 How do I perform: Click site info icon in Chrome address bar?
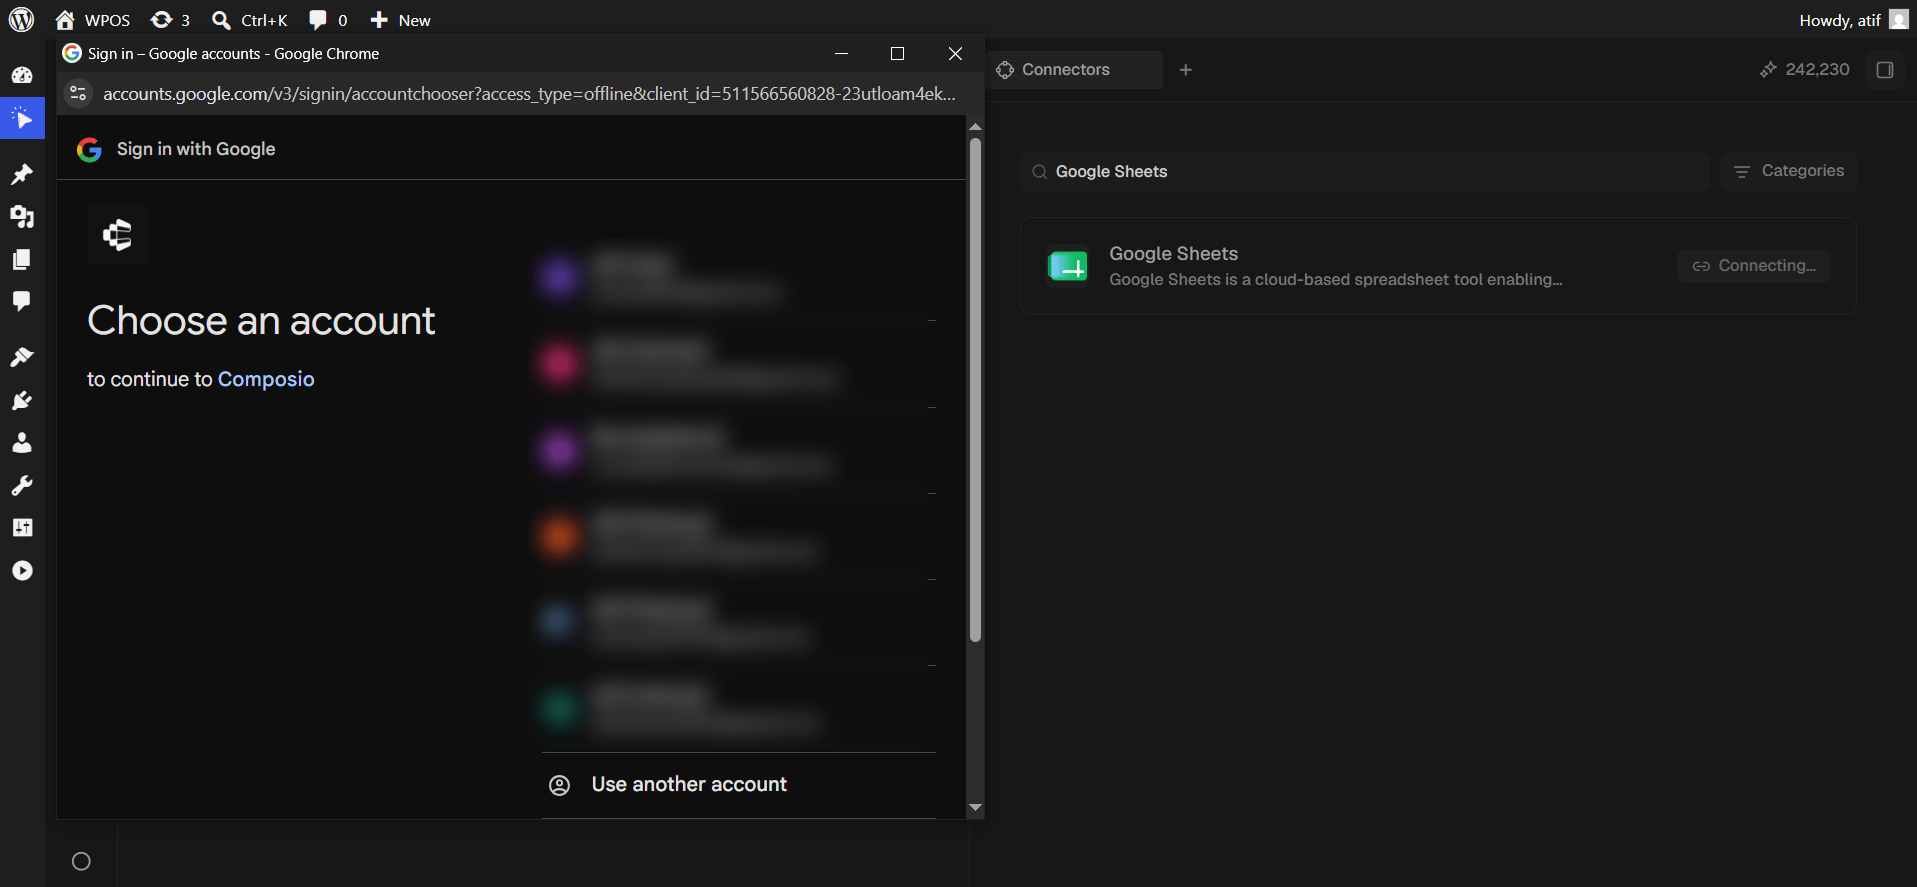coord(79,94)
